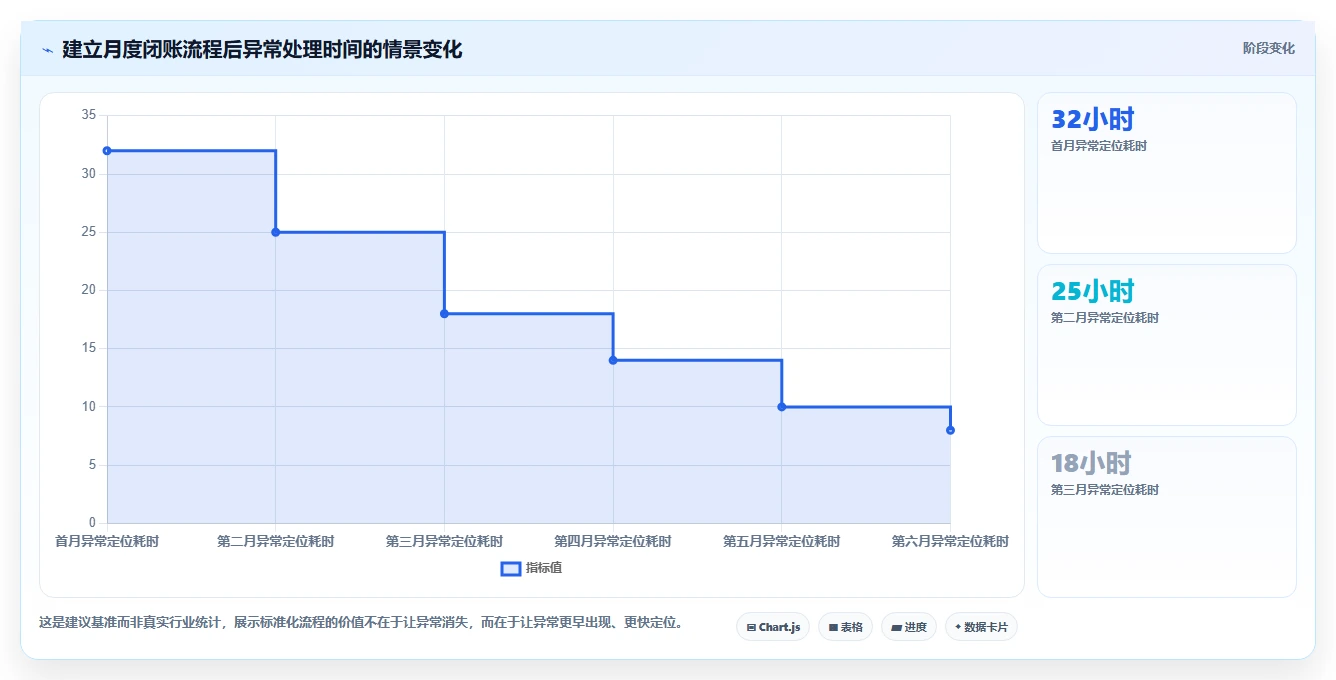Click the footnote starting 这是建议基准而非真实行业统计
Image resolution: width=1336 pixels, height=680 pixels.
[361, 622]
